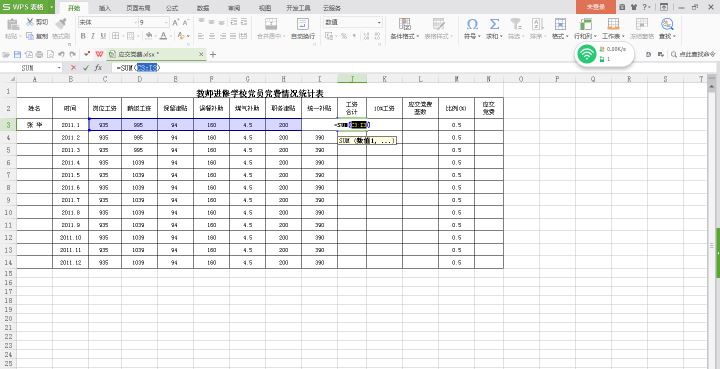This screenshot has width=720, height=369.
Task: Click the Wrap Text (自动换行) icon
Action: tap(303, 24)
